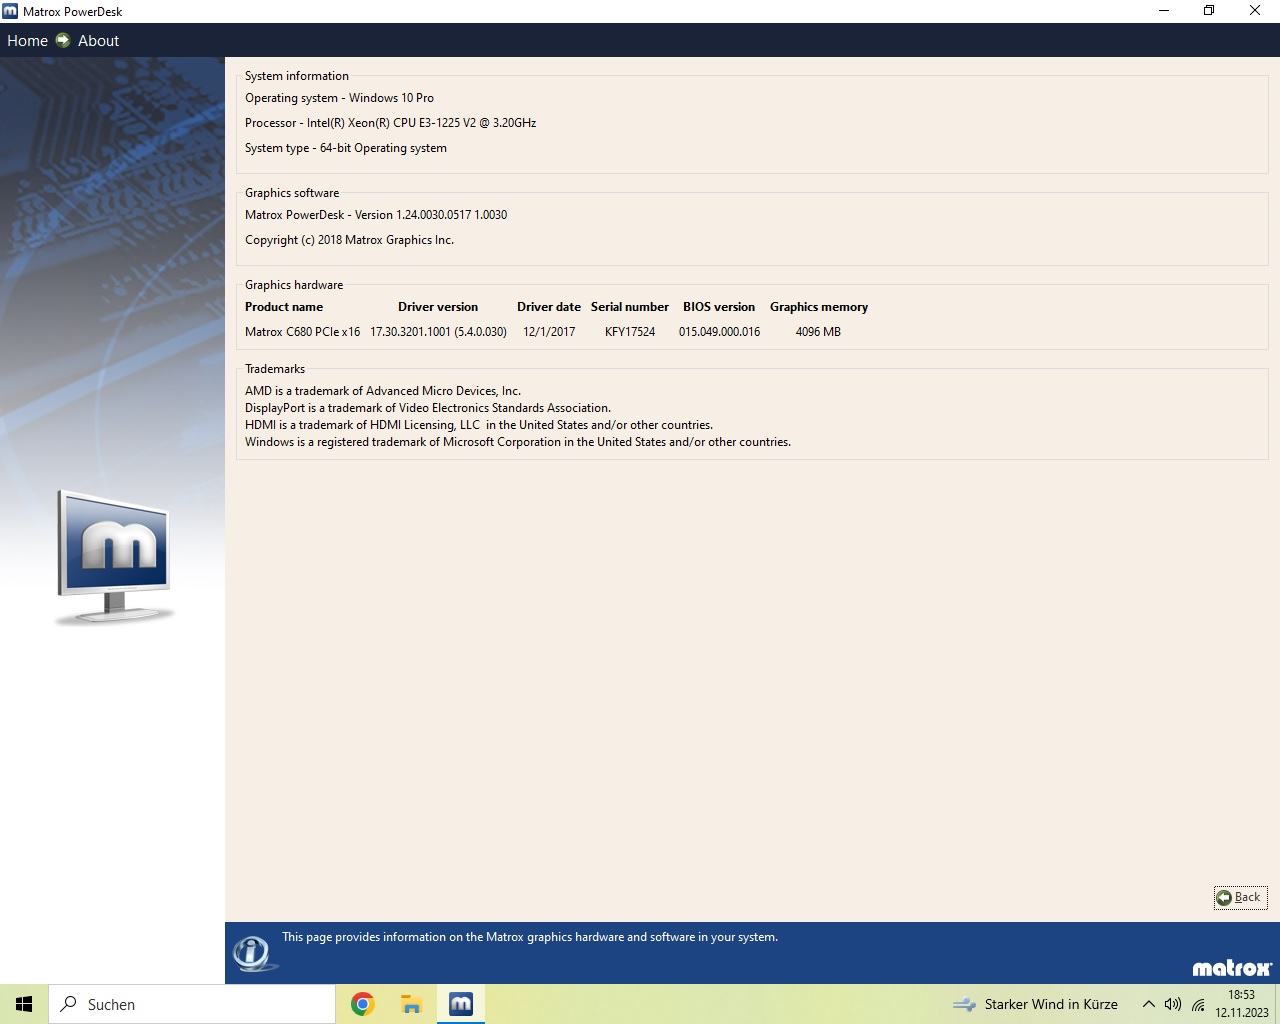
Task: Open the Starker Wind weather widget
Action: tap(1035, 1004)
